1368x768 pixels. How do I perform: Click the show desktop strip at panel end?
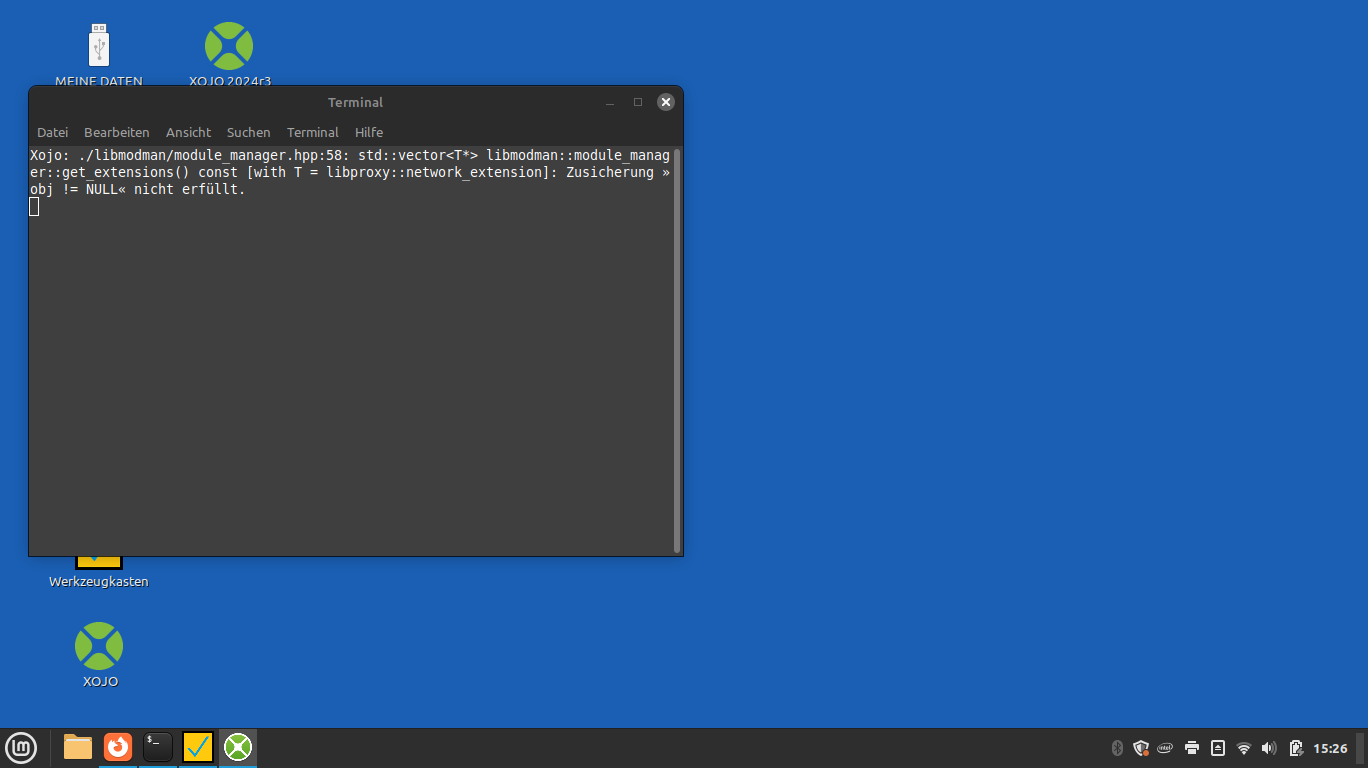[x=1362, y=748]
